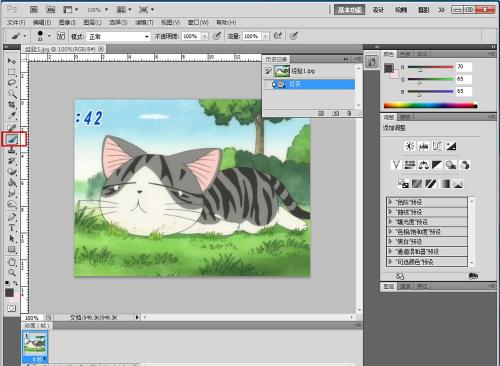Add a Gradient Map adjustment
This screenshot has height=366, width=500.
[445, 184]
